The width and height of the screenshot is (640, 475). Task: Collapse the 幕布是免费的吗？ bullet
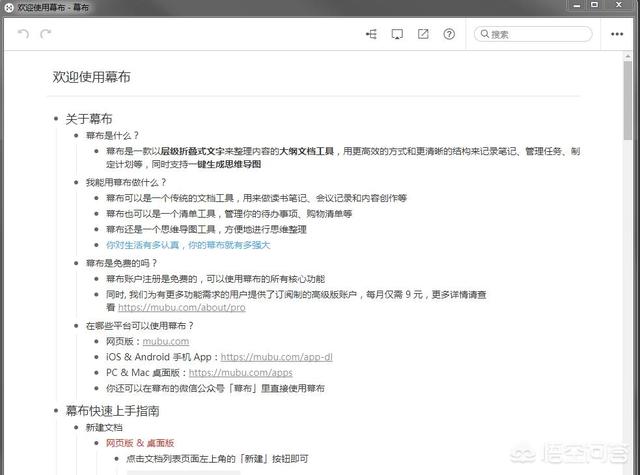click(x=76, y=263)
